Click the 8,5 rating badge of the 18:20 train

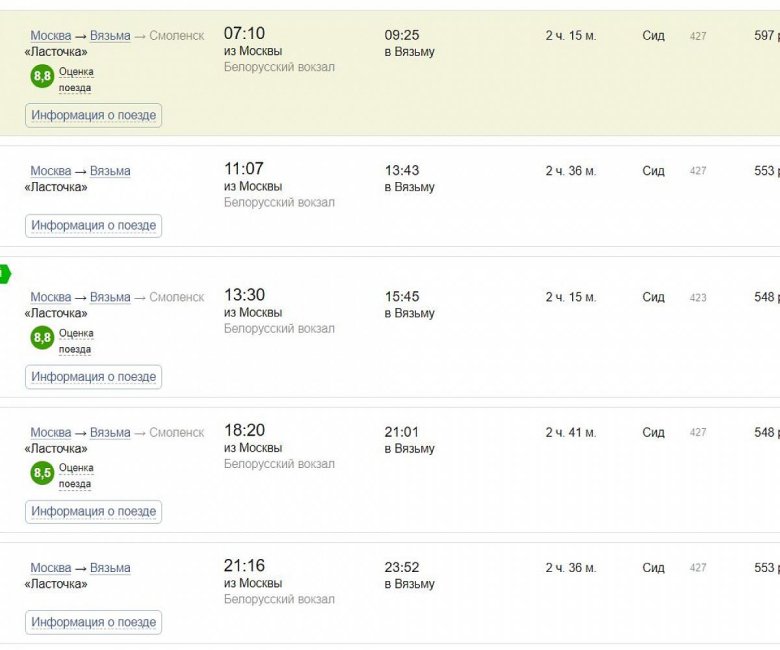point(42,473)
